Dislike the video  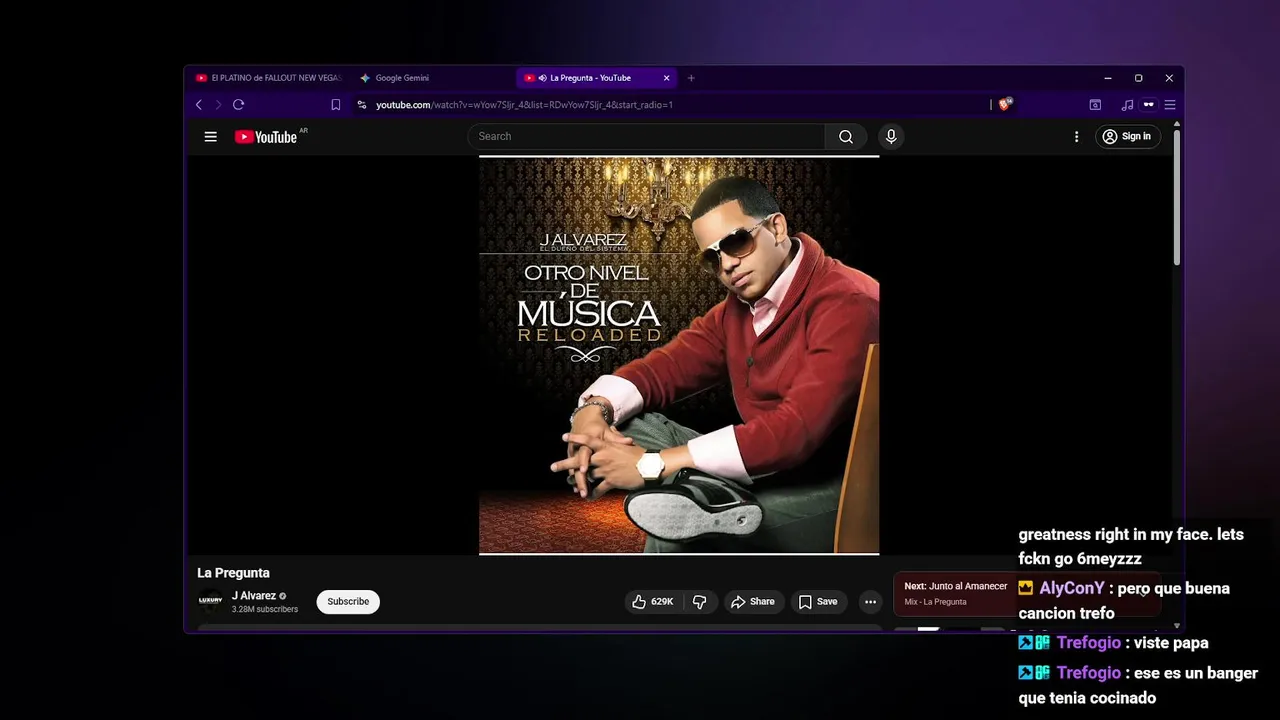[x=699, y=602]
